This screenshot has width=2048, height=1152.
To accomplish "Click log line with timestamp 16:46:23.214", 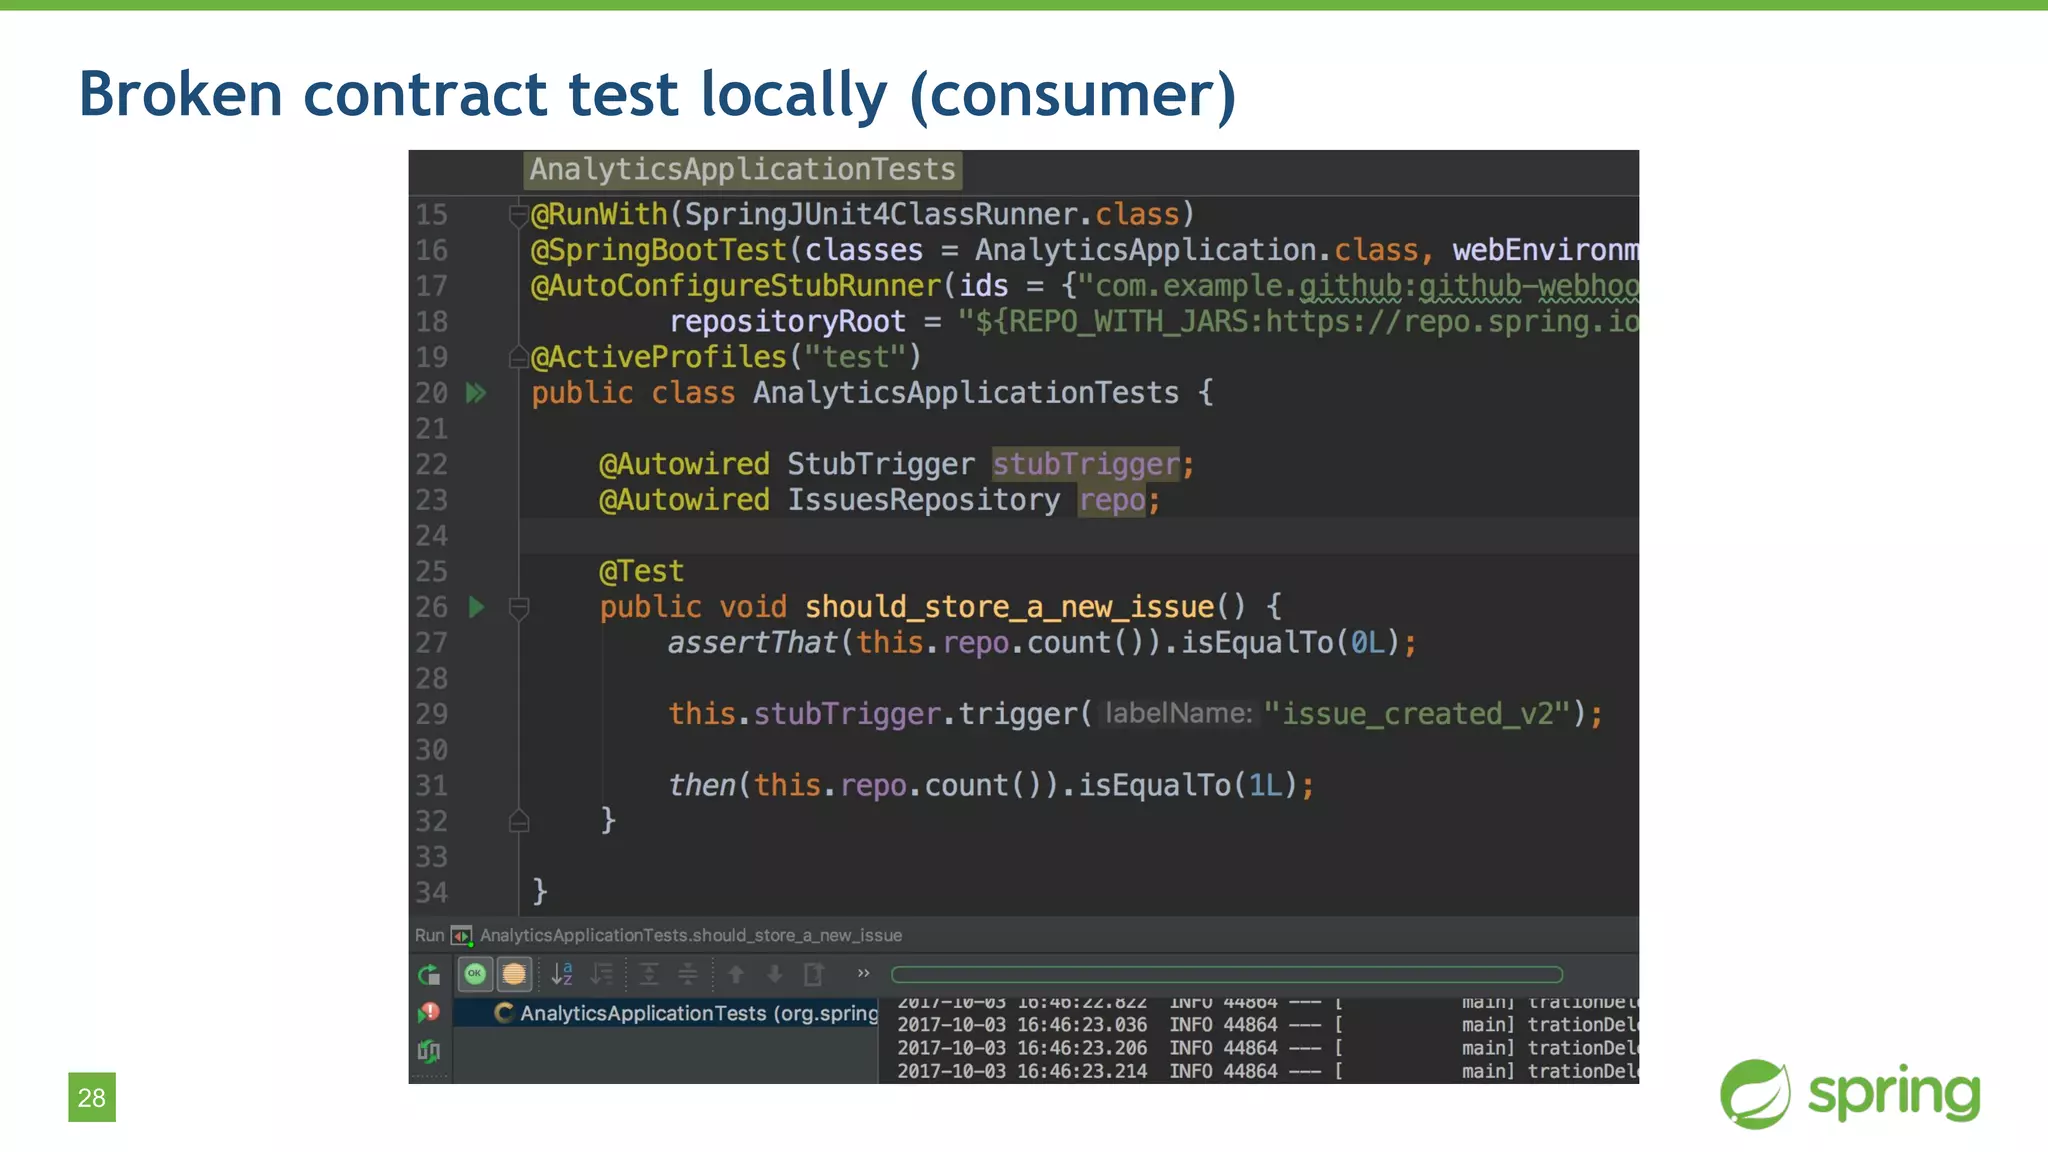I will click(1267, 1071).
